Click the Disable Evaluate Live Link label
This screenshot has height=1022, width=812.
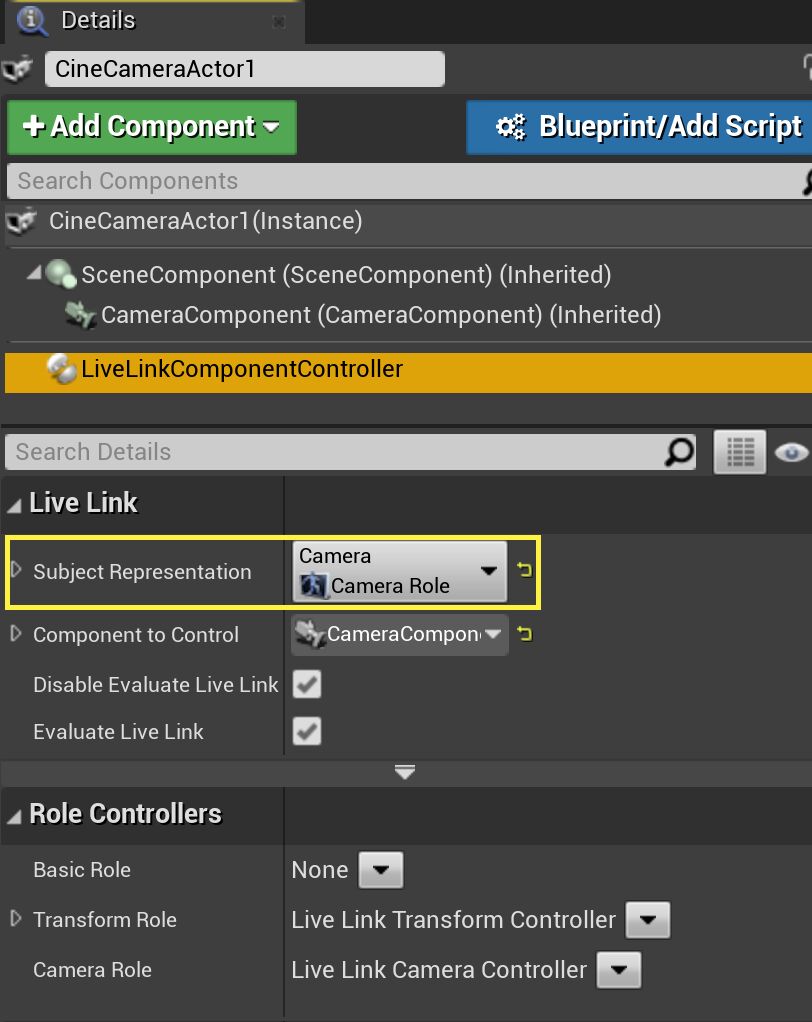156,684
